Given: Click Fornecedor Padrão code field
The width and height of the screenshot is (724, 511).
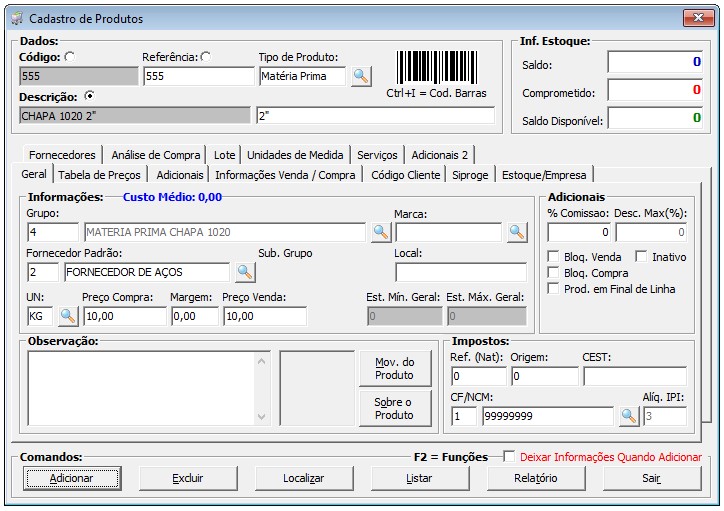Looking at the screenshot, I should pyautogui.click(x=43, y=272).
